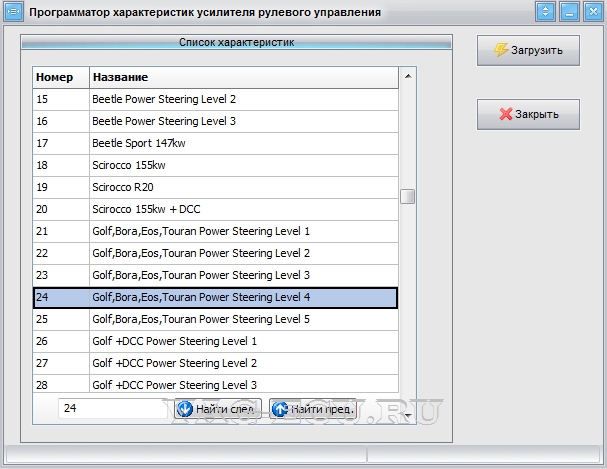
Task: Select Golf,Bora,Eos,Touran Power Steering Level 2
Action: tap(216, 254)
